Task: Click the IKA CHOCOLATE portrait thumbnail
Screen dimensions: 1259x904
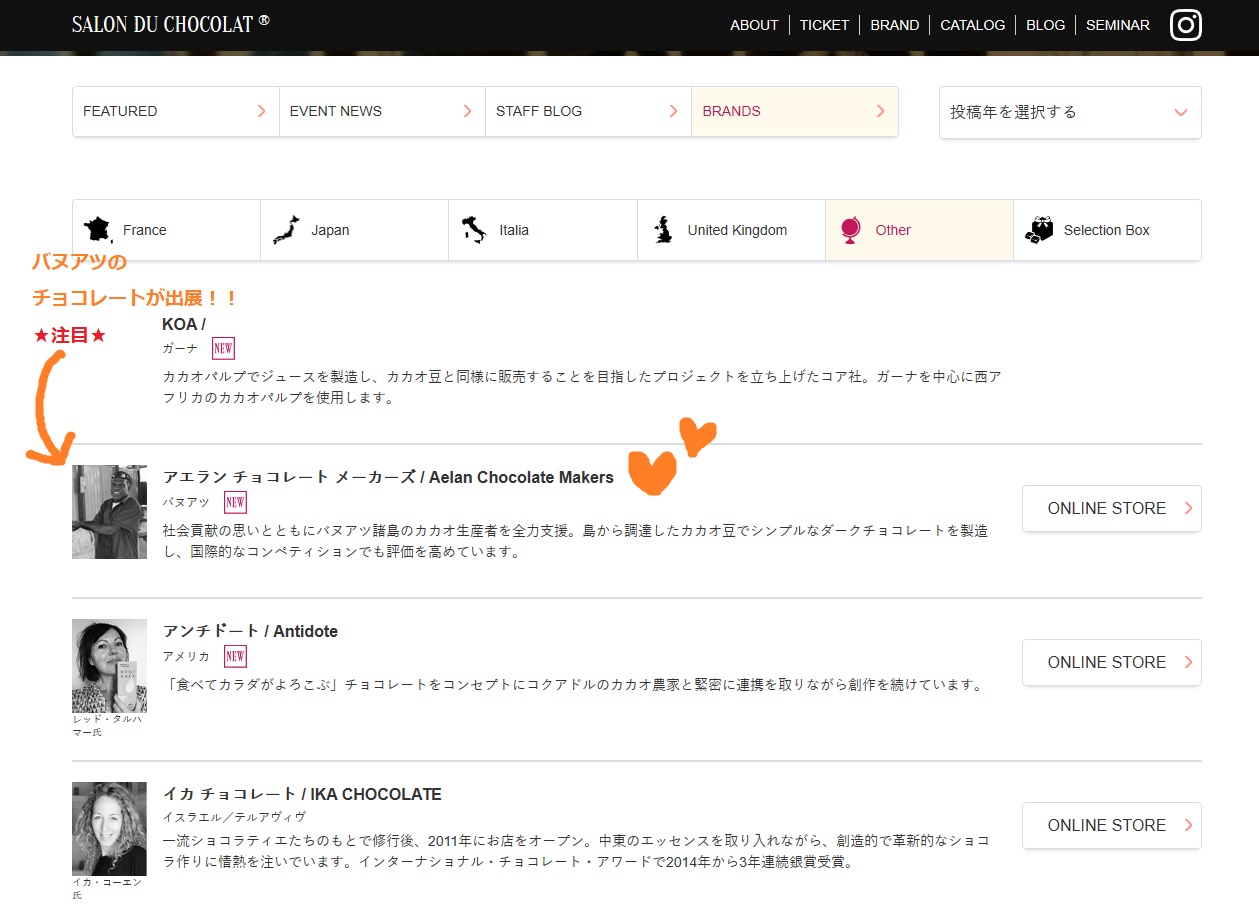Action: click(110, 828)
